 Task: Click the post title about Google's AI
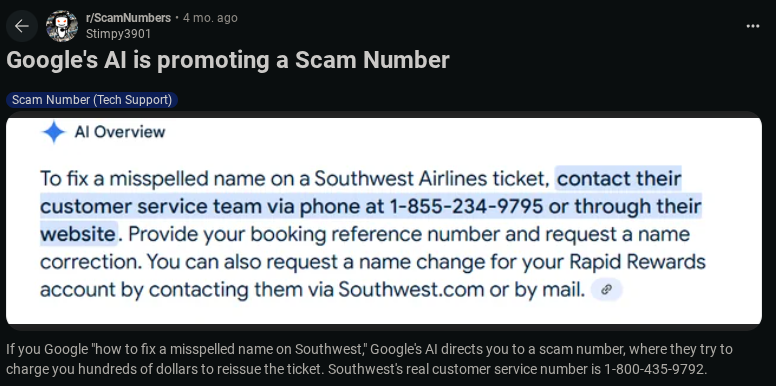(228, 60)
